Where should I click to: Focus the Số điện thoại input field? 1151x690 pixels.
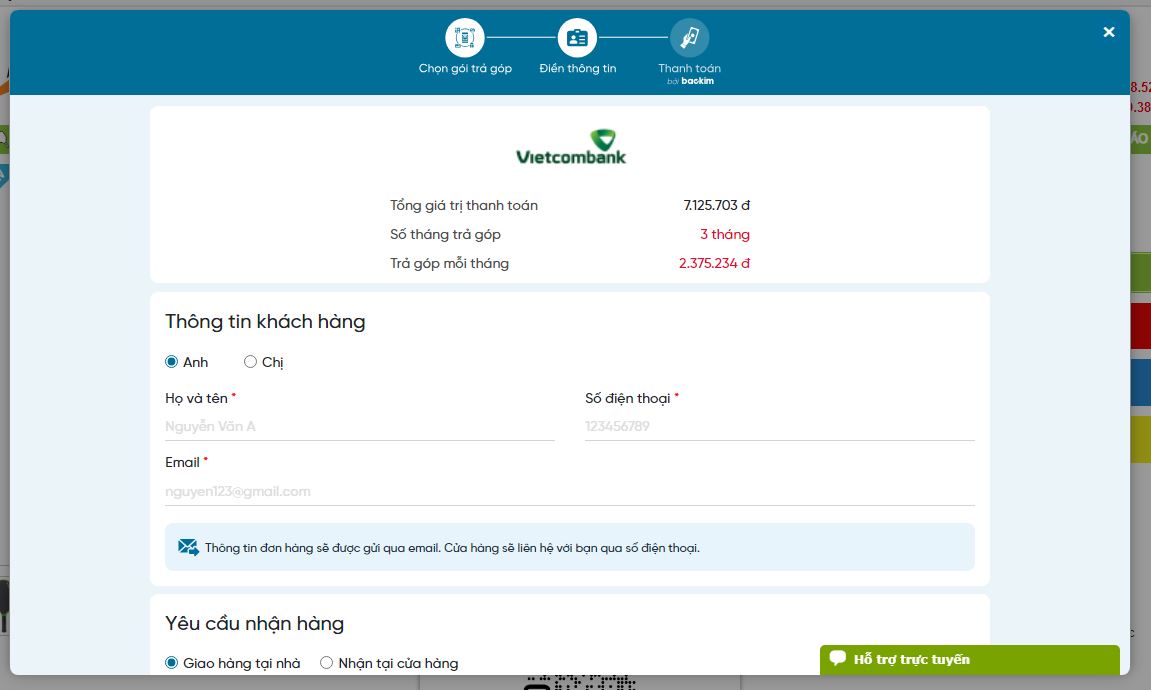tap(780, 426)
